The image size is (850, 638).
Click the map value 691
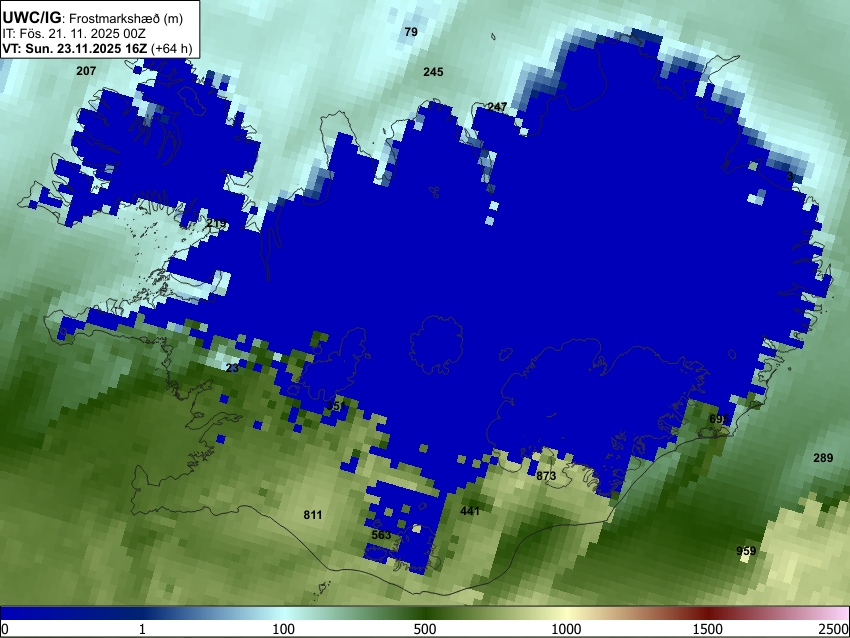[x=719, y=419]
